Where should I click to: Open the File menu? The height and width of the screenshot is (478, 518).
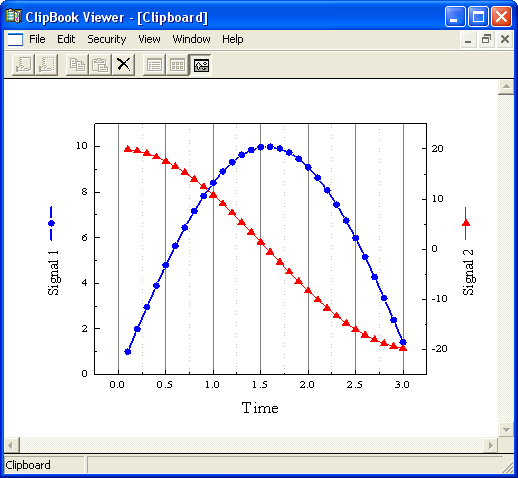(x=37, y=39)
